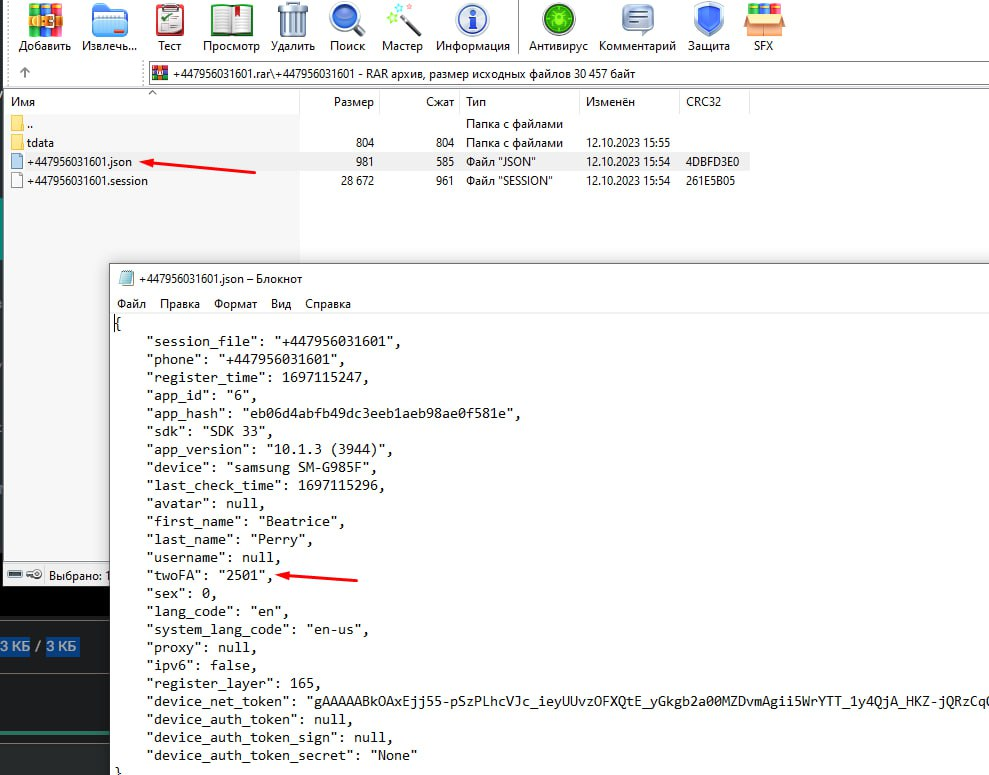Click the tdata folder icon
This screenshot has width=989, height=775.
coord(18,143)
